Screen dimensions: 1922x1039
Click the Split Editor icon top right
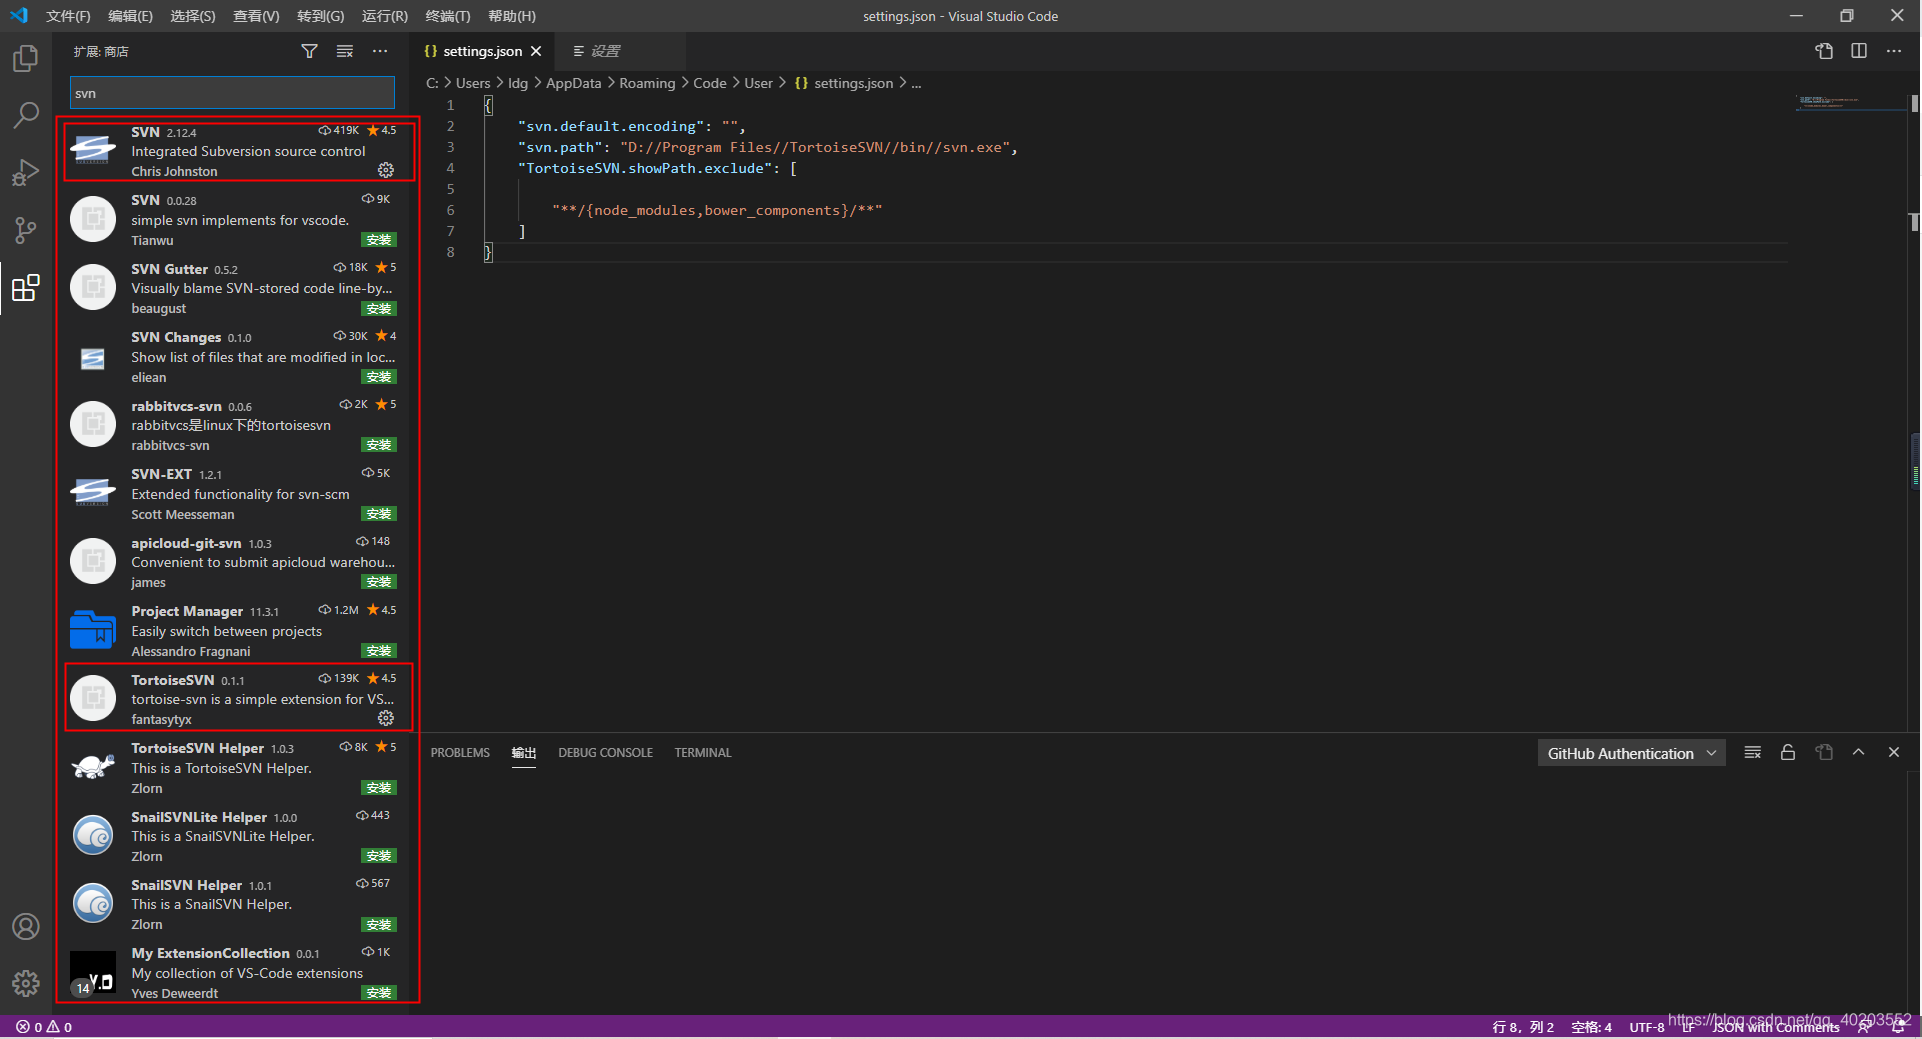point(1860,51)
